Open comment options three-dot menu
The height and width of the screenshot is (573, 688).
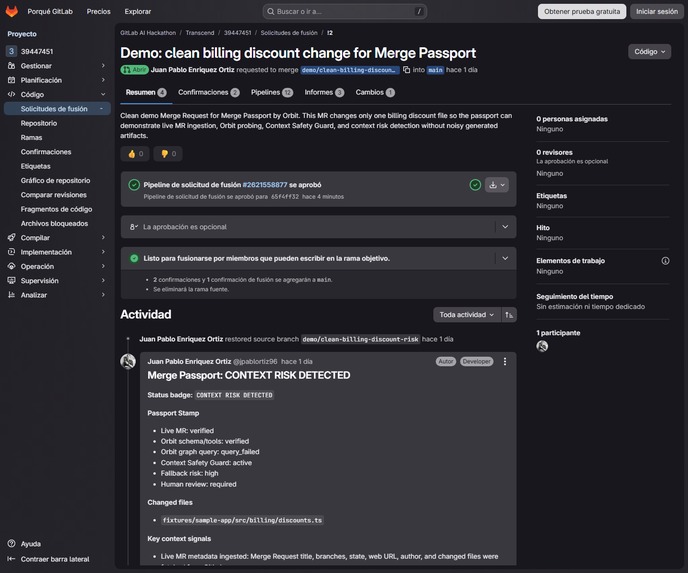(505, 362)
